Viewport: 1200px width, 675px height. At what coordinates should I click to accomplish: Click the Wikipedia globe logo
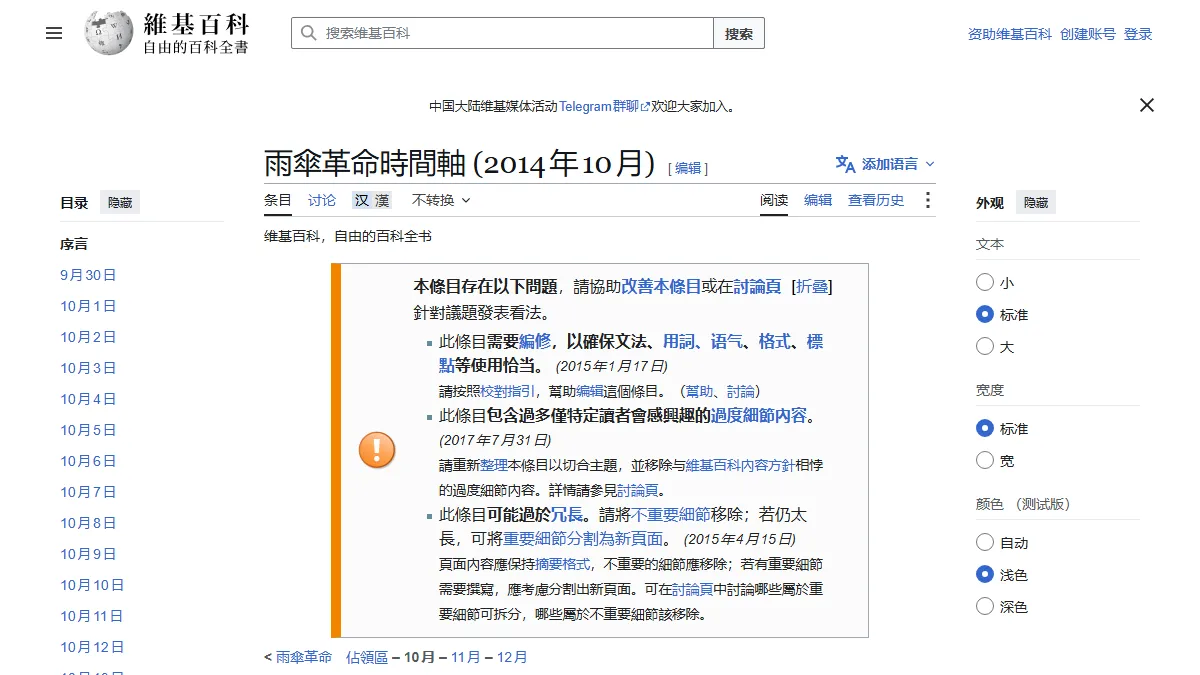click(x=109, y=33)
